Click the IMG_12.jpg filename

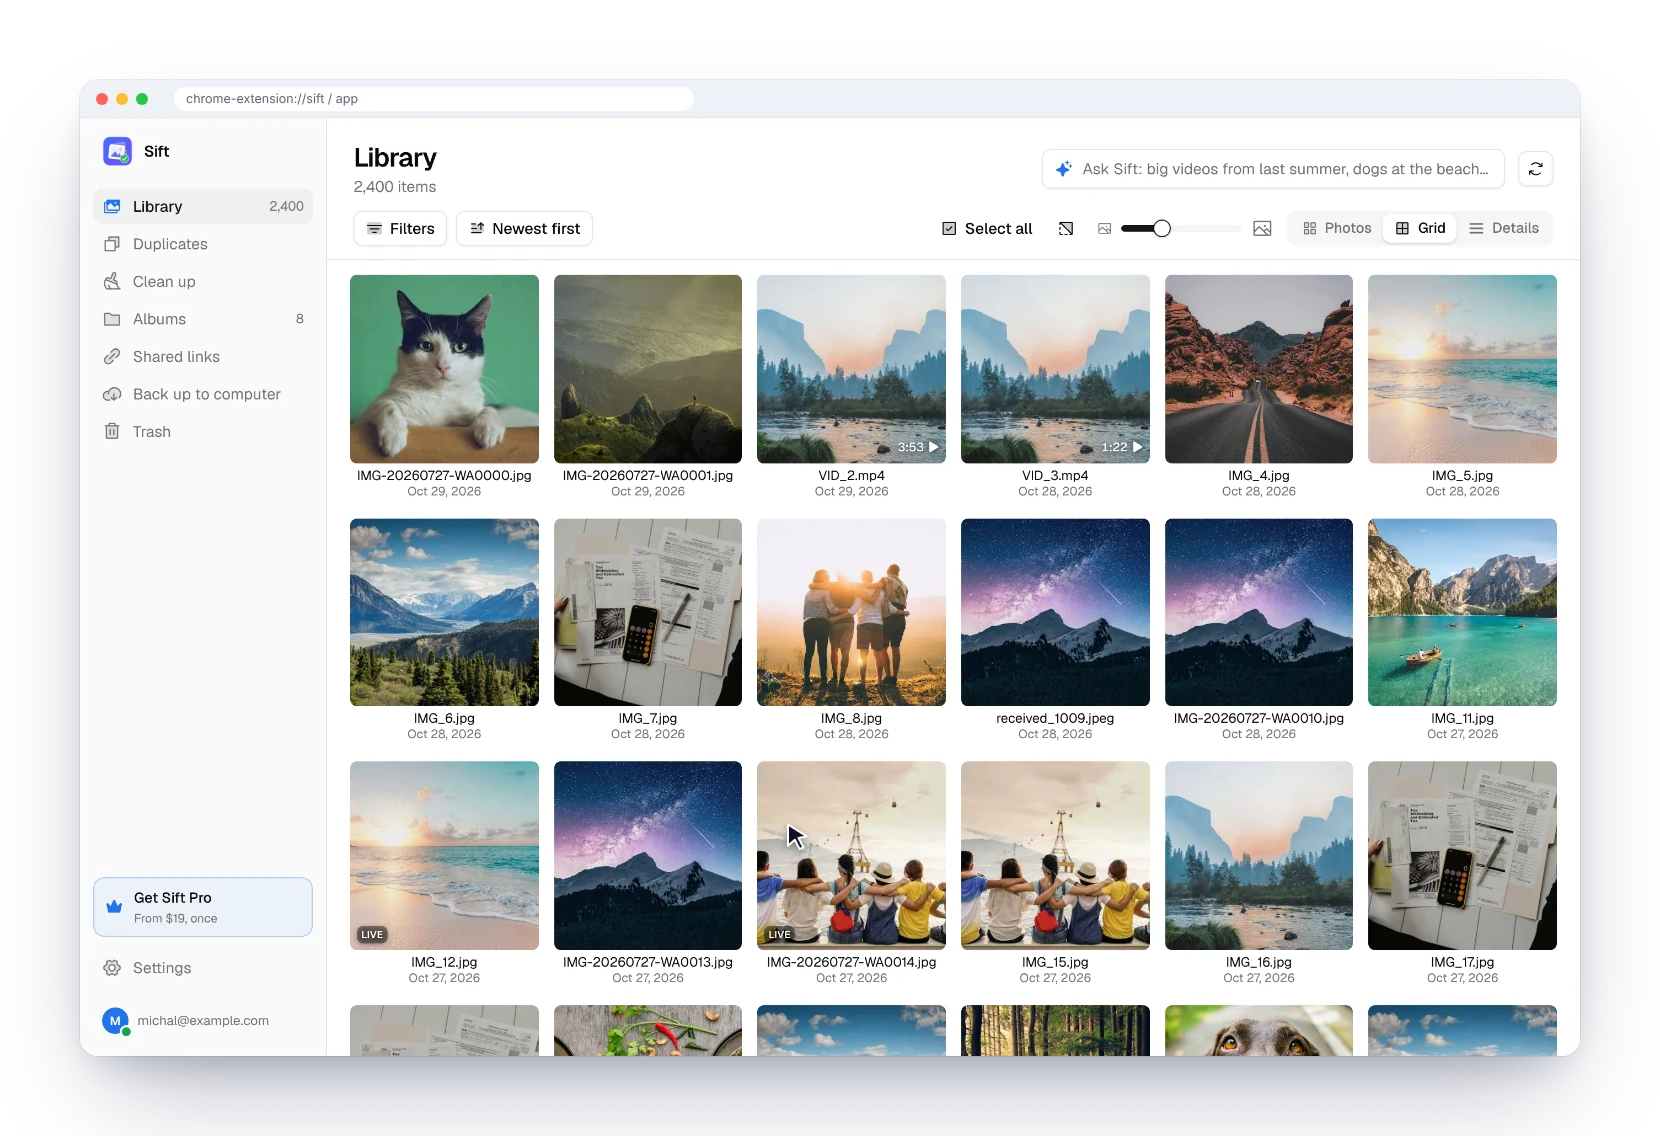(444, 962)
